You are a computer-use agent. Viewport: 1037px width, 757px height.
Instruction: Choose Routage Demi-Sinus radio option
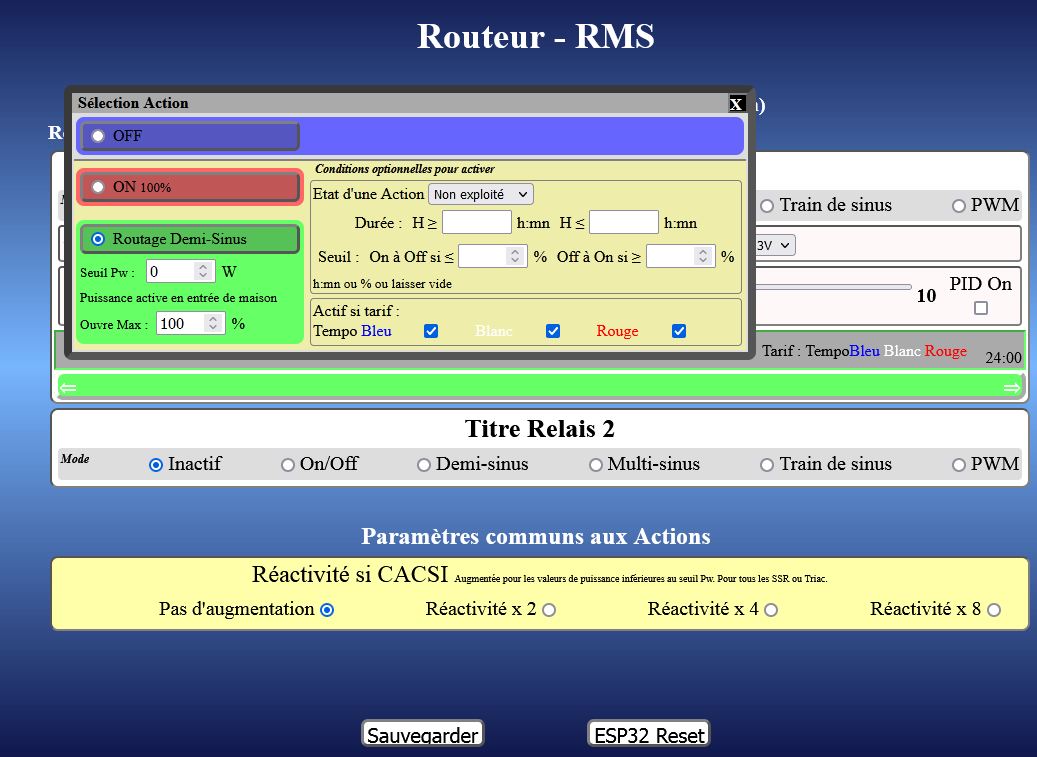point(98,239)
